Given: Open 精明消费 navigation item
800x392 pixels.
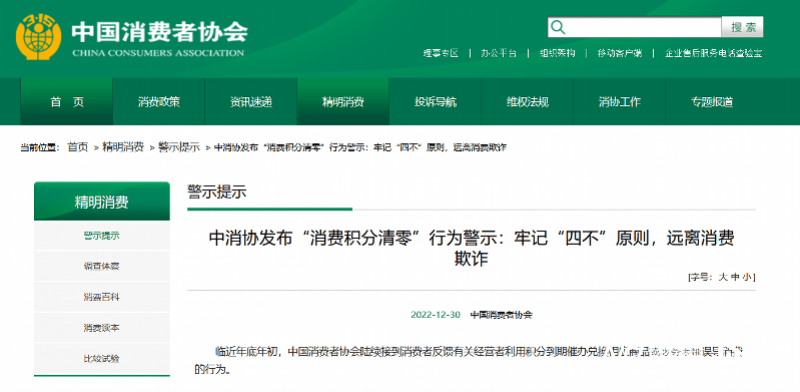Looking at the screenshot, I should 343,102.
